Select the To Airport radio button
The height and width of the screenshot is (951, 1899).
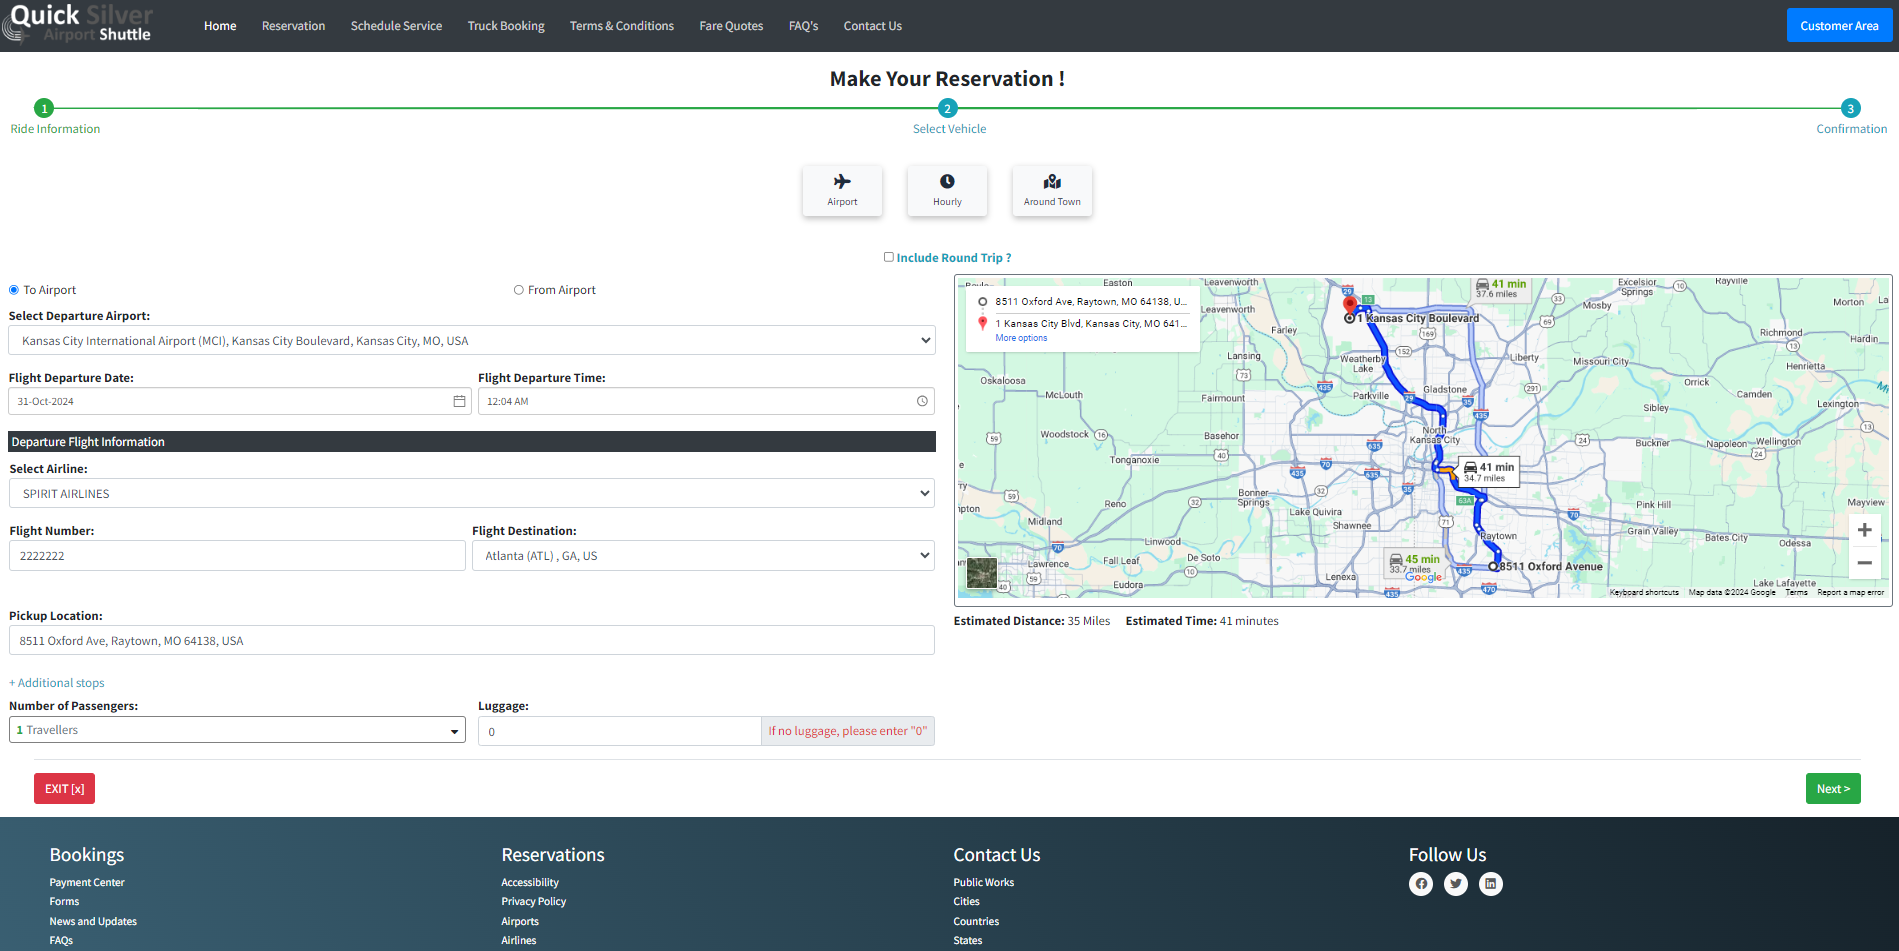[x=14, y=290]
